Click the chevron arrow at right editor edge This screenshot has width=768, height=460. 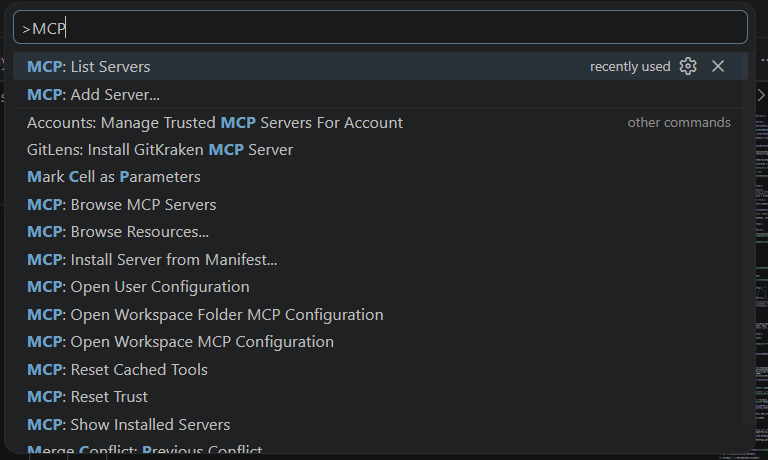[x=761, y=95]
